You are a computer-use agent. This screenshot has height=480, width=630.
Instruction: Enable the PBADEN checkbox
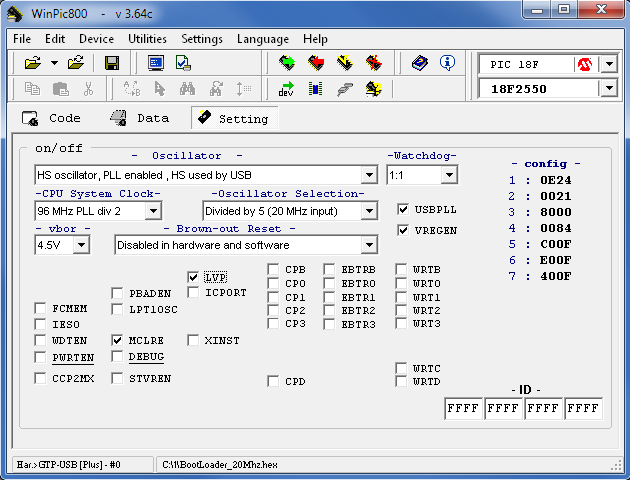tap(117, 293)
